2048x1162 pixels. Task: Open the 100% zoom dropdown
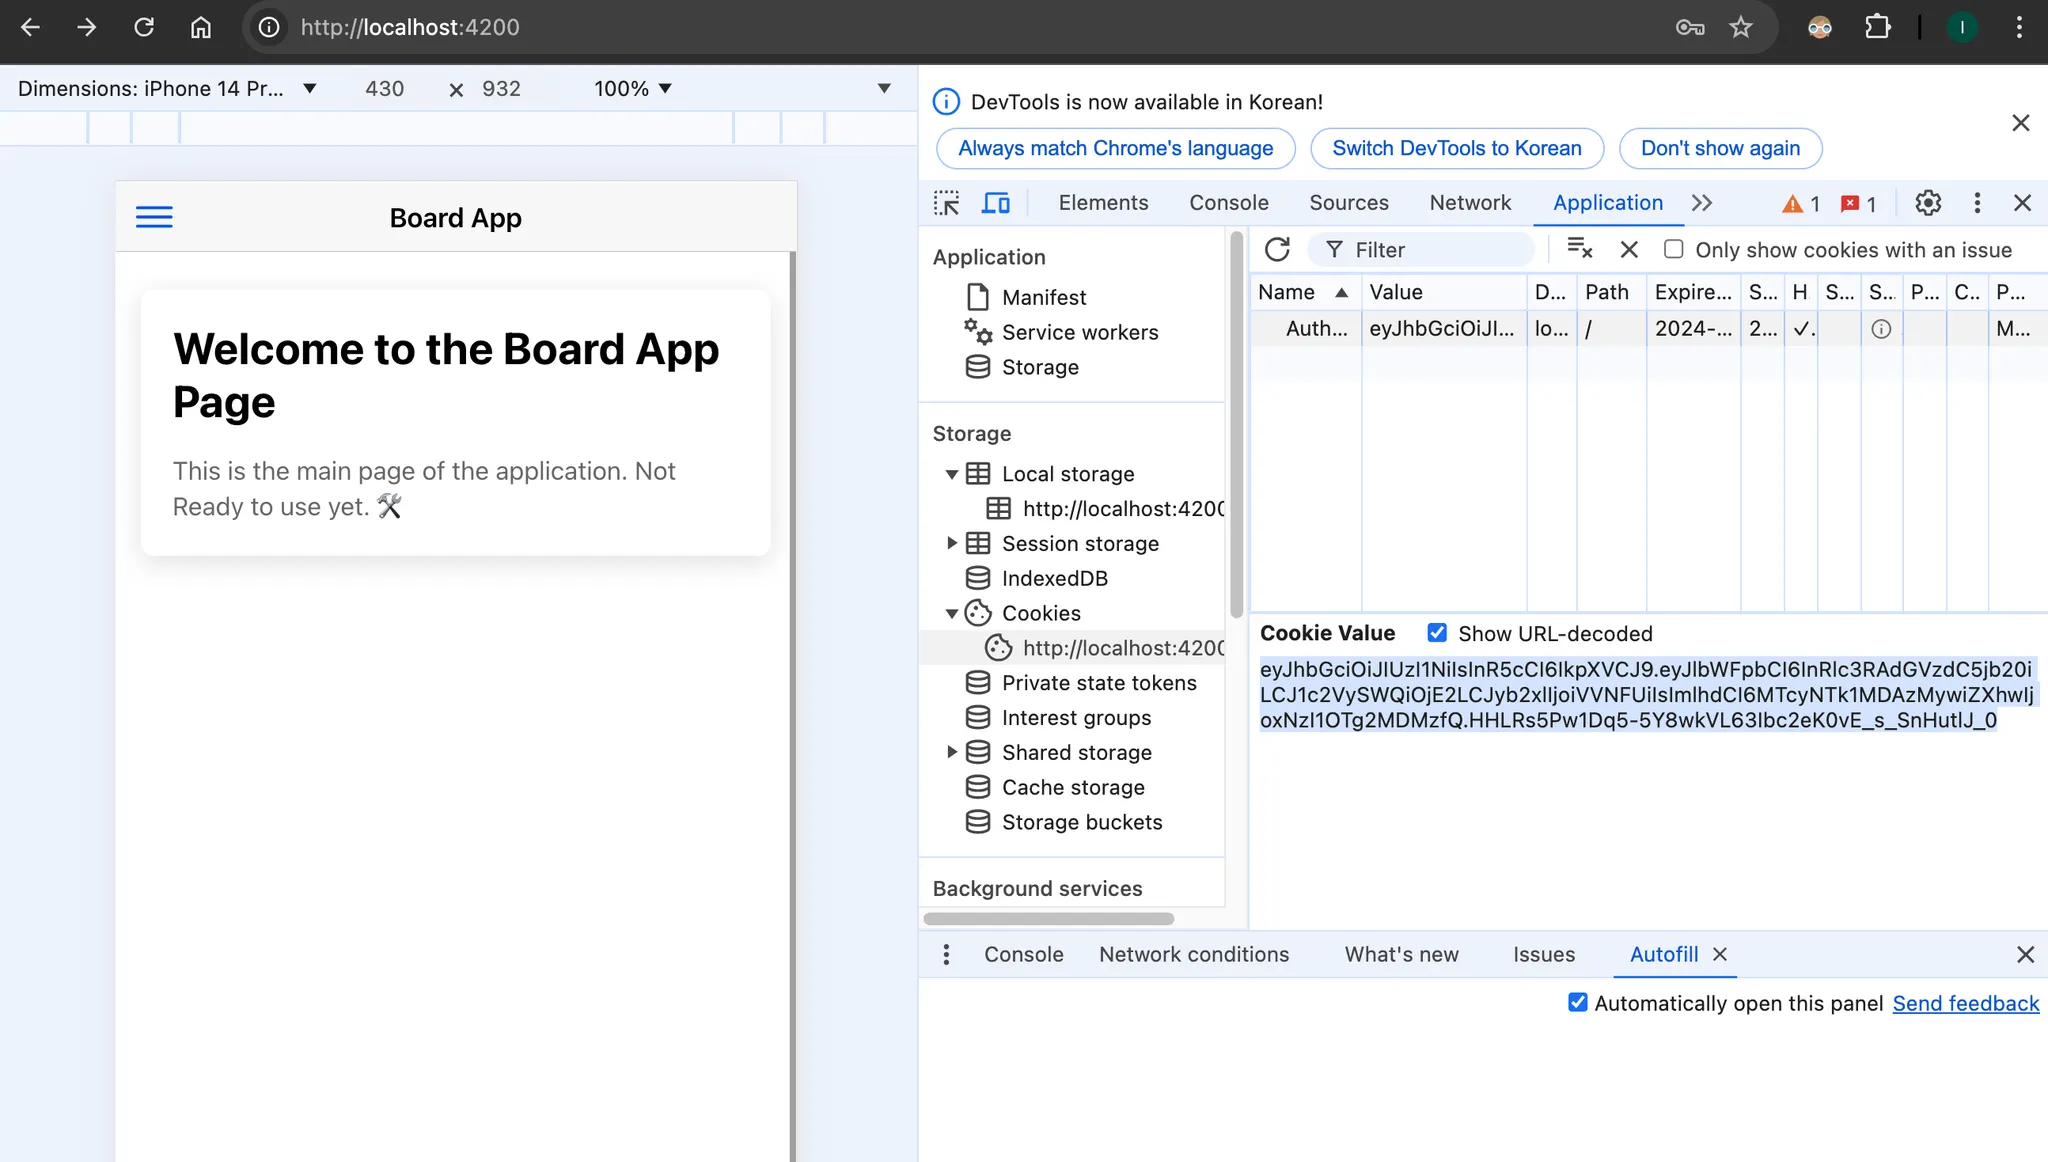click(x=633, y=88)
